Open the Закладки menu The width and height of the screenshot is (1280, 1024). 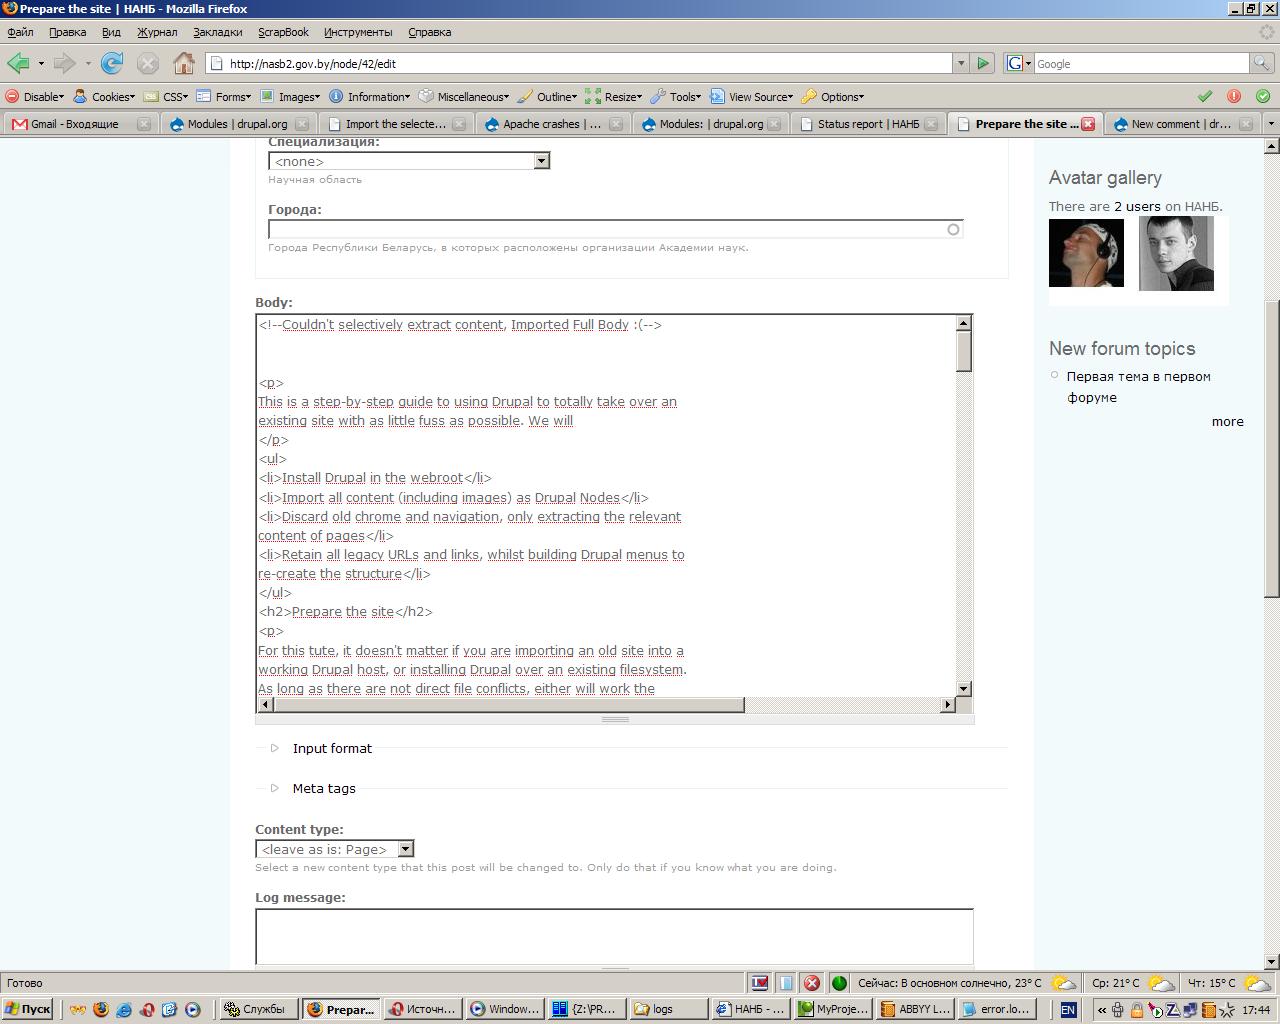(217, 32)
